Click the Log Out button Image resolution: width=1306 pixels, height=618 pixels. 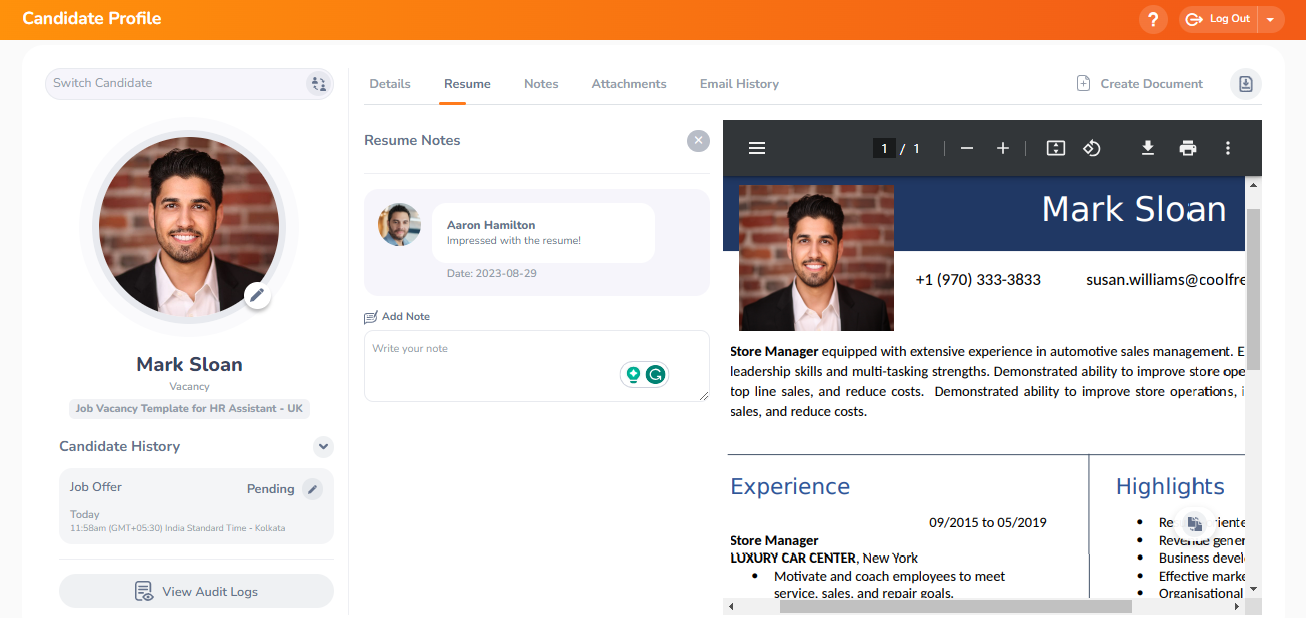(x=1218, y=19)
